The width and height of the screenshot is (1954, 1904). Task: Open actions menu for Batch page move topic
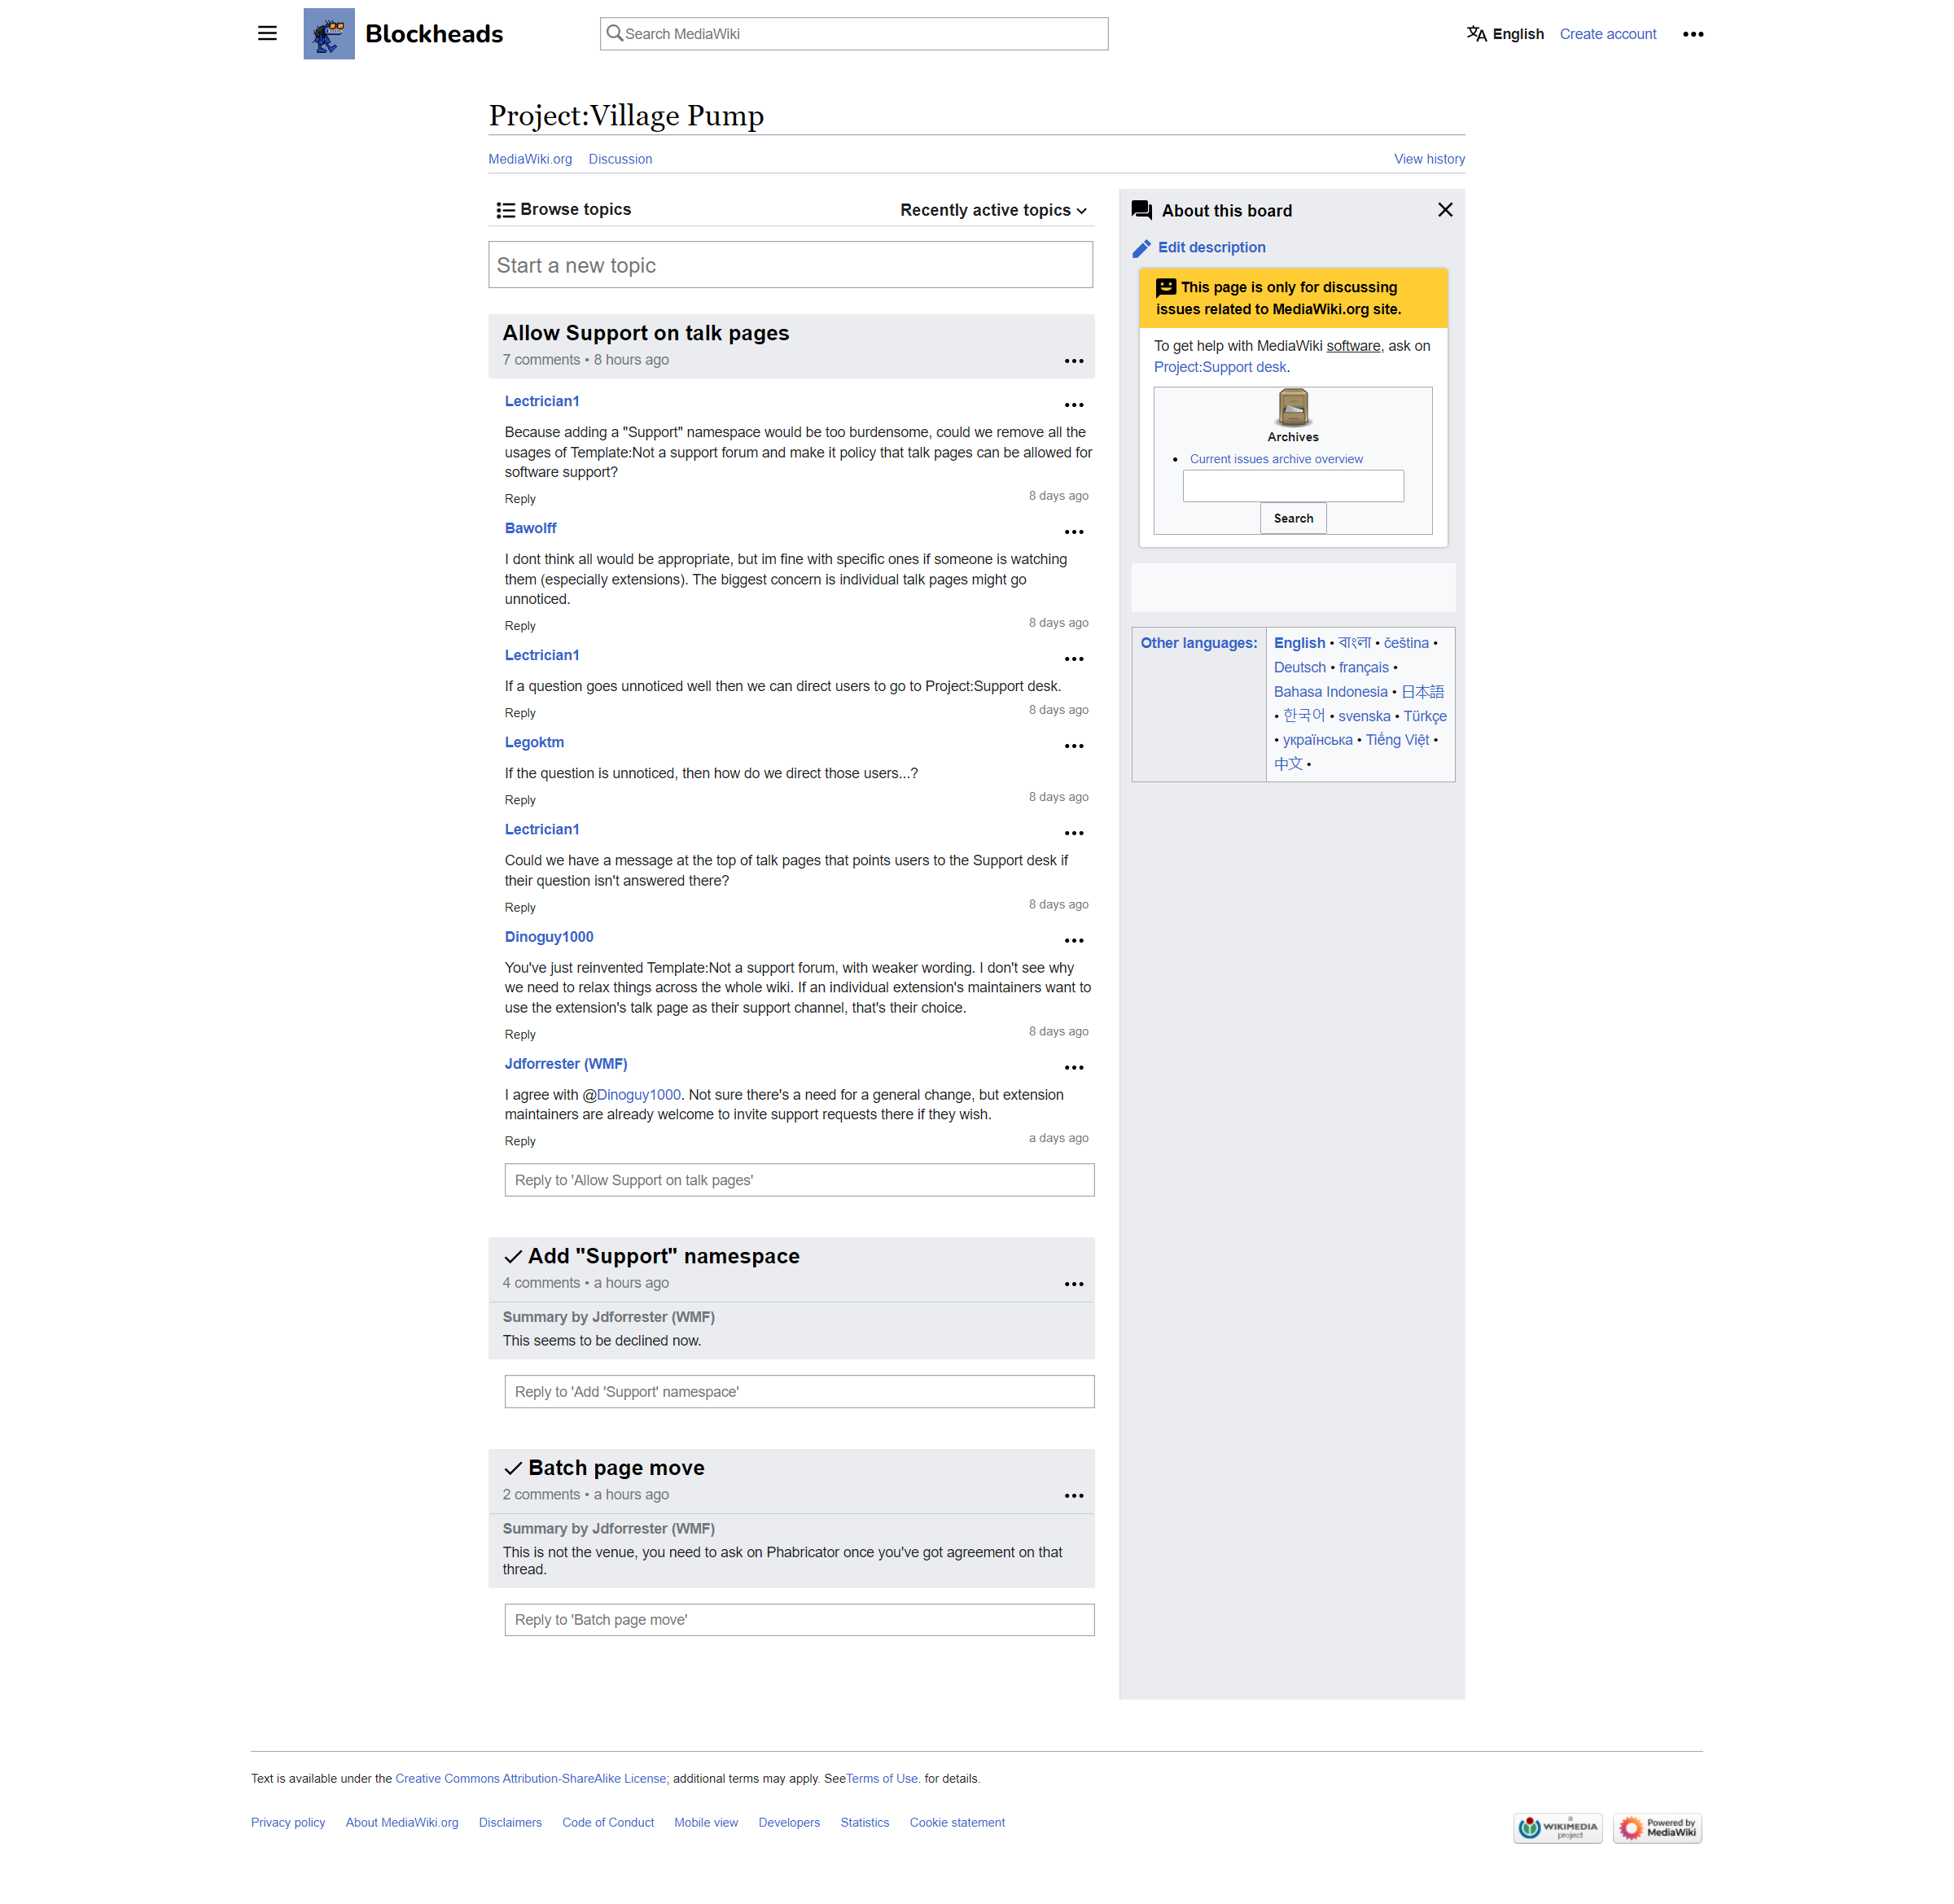pyautogui.click(x=1073, y=1495)
